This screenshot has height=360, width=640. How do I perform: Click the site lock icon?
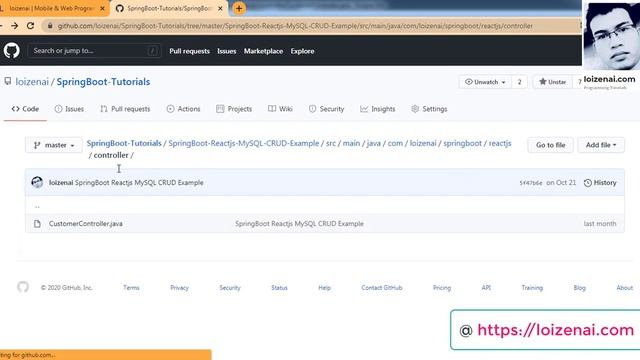pos(50,26)
